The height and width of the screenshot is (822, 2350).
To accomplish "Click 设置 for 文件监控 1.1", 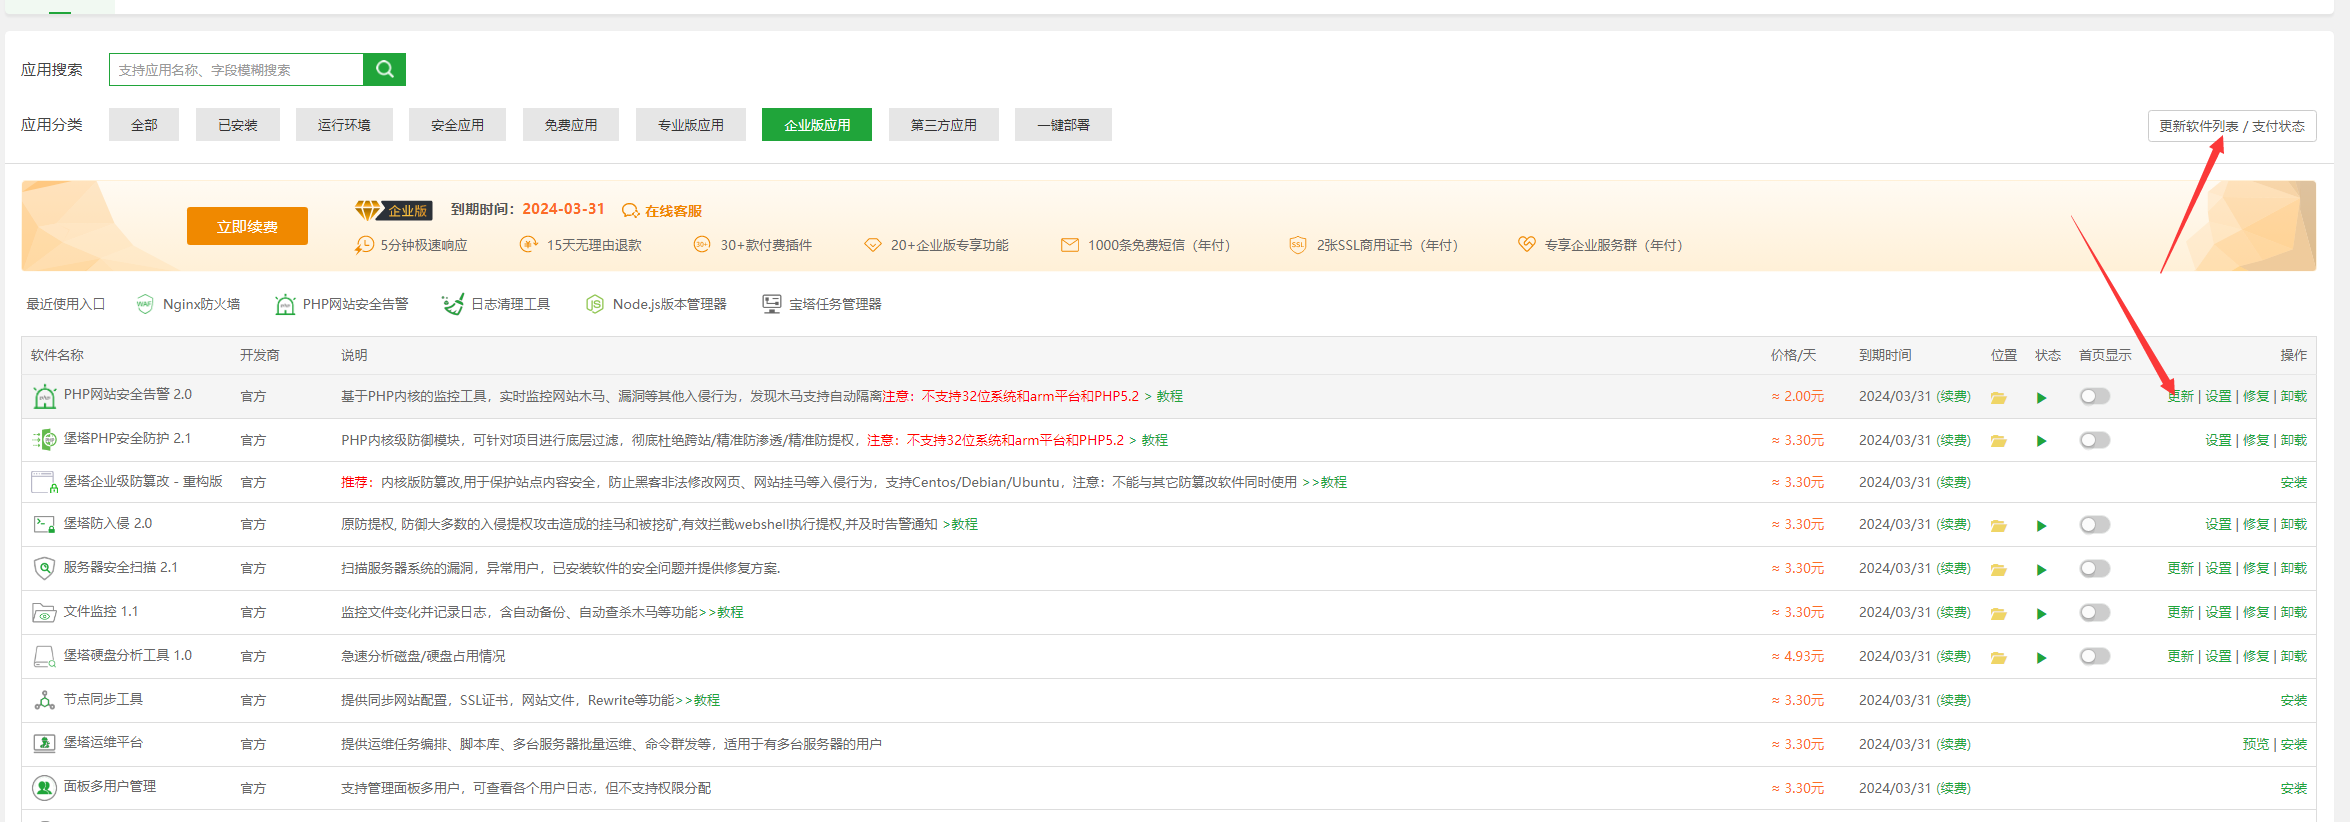I will pyautogui.click(x=2218, y=613).
